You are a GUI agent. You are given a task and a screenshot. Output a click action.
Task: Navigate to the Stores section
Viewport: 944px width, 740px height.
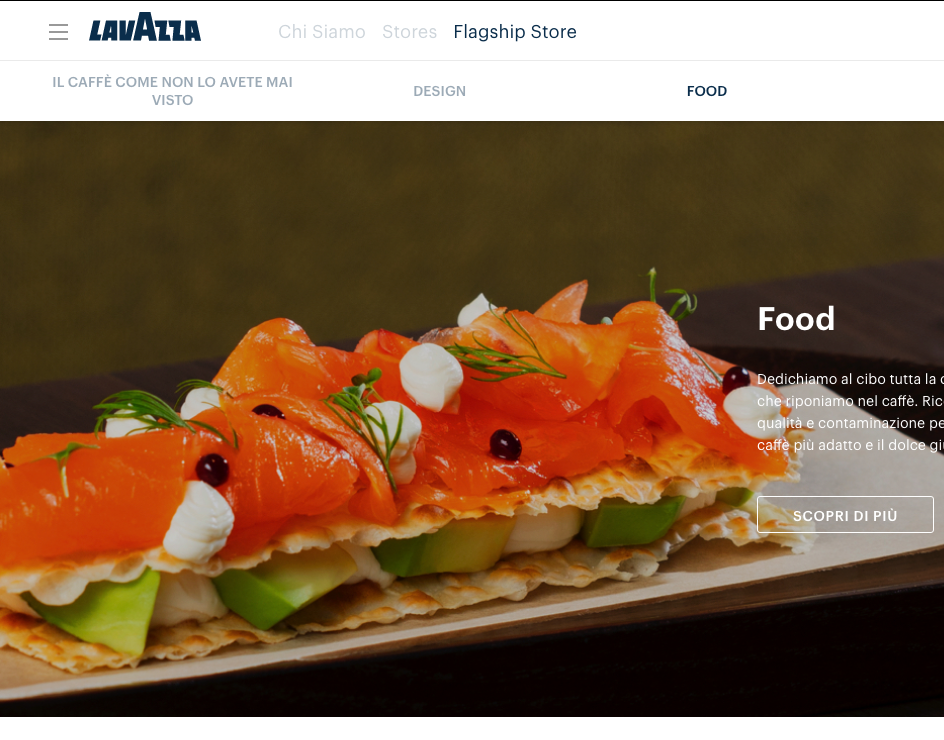409,31
